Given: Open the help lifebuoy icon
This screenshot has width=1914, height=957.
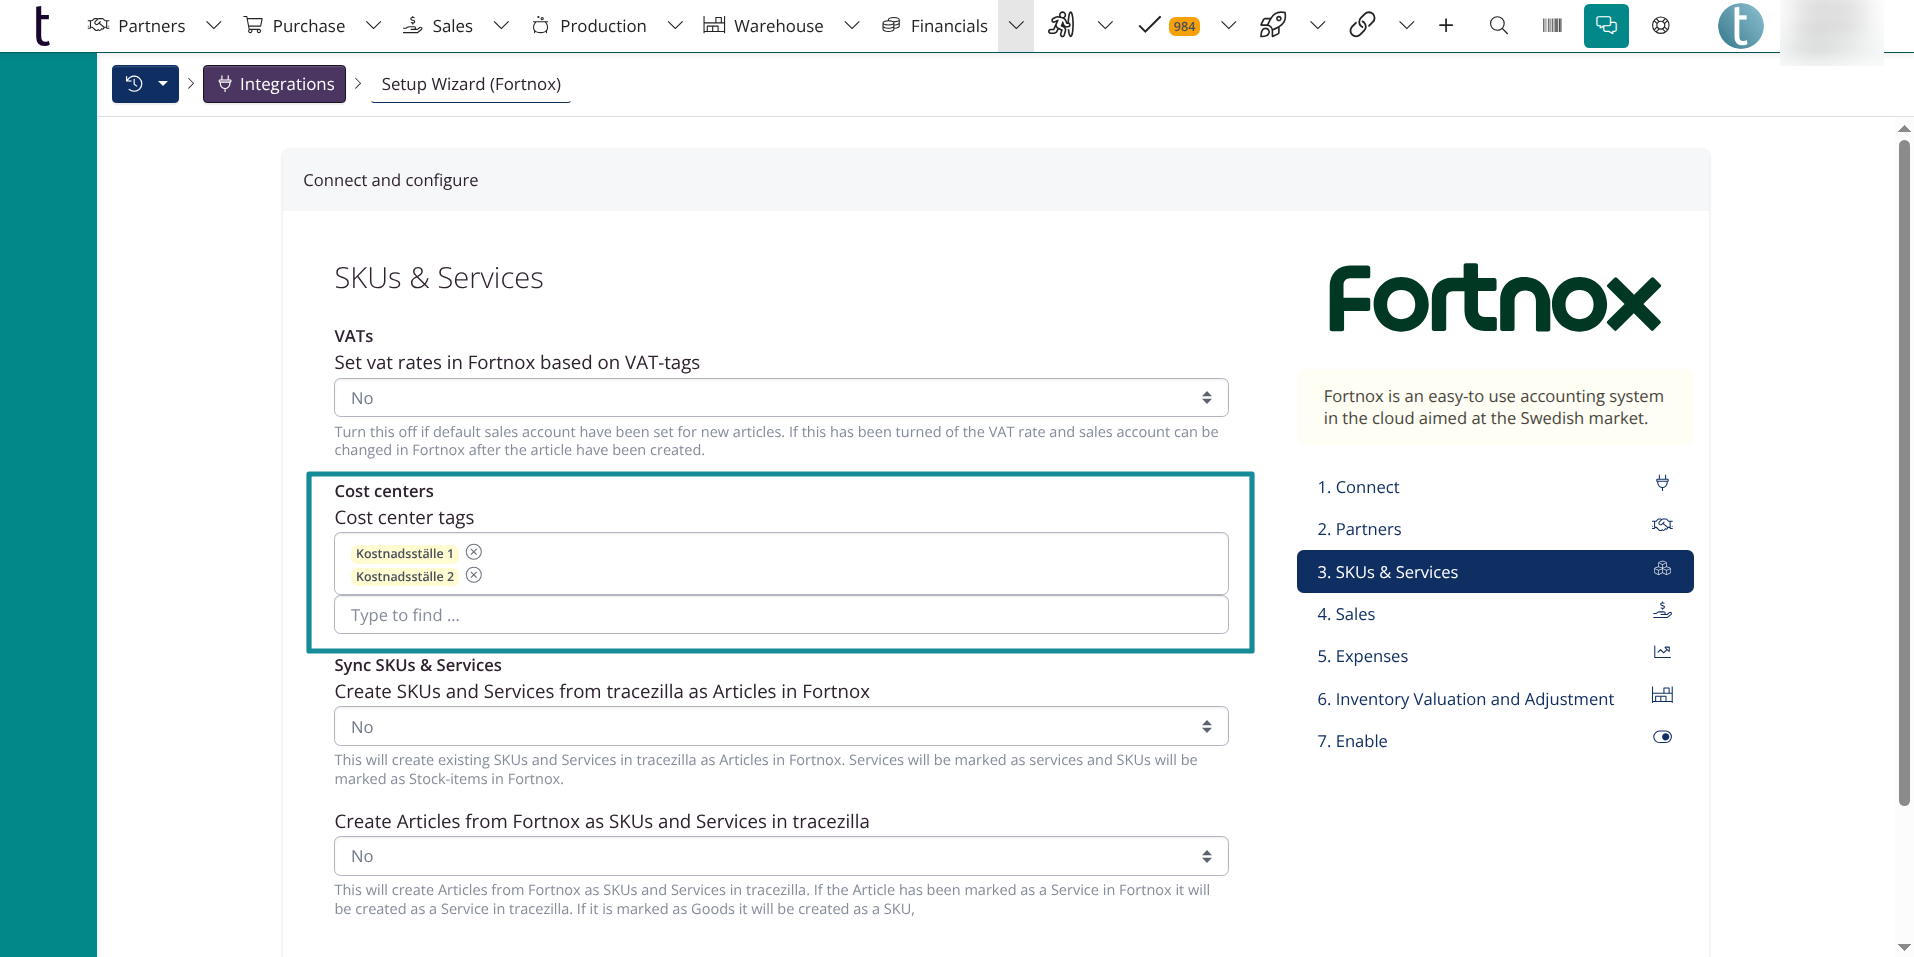Looking at the screenshot, I should 1661,26.
